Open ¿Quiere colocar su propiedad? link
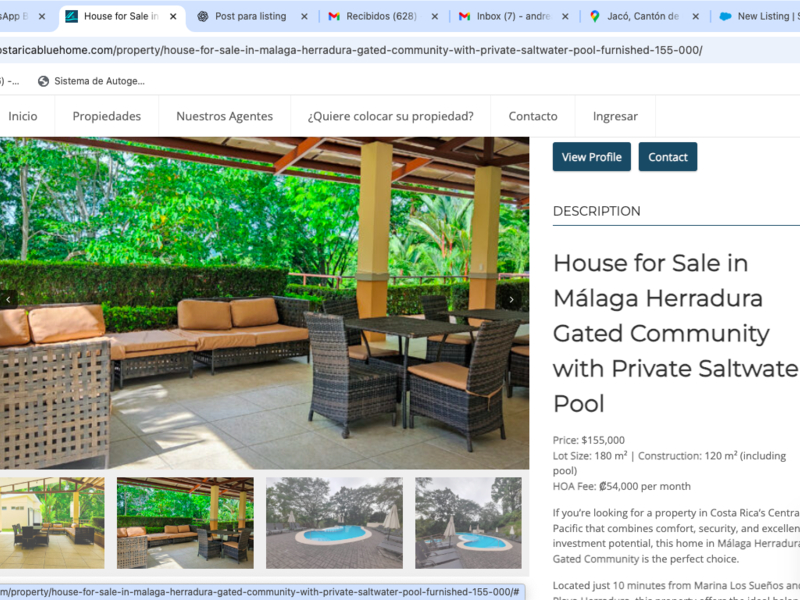The image size is (800, 600). click(x=390, y=116)
